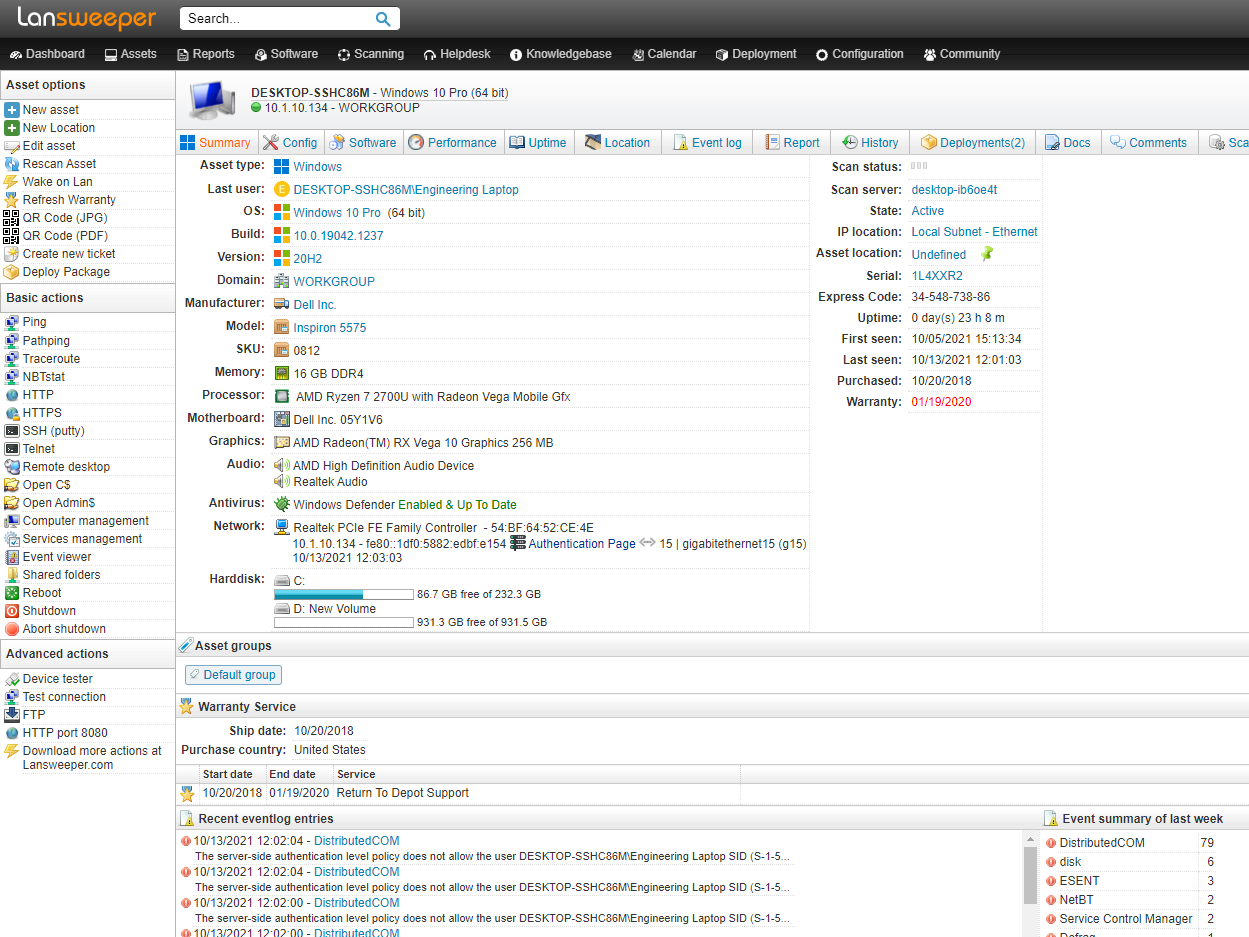Switch to the Event log tab
1249x937 pixels.
707,143
